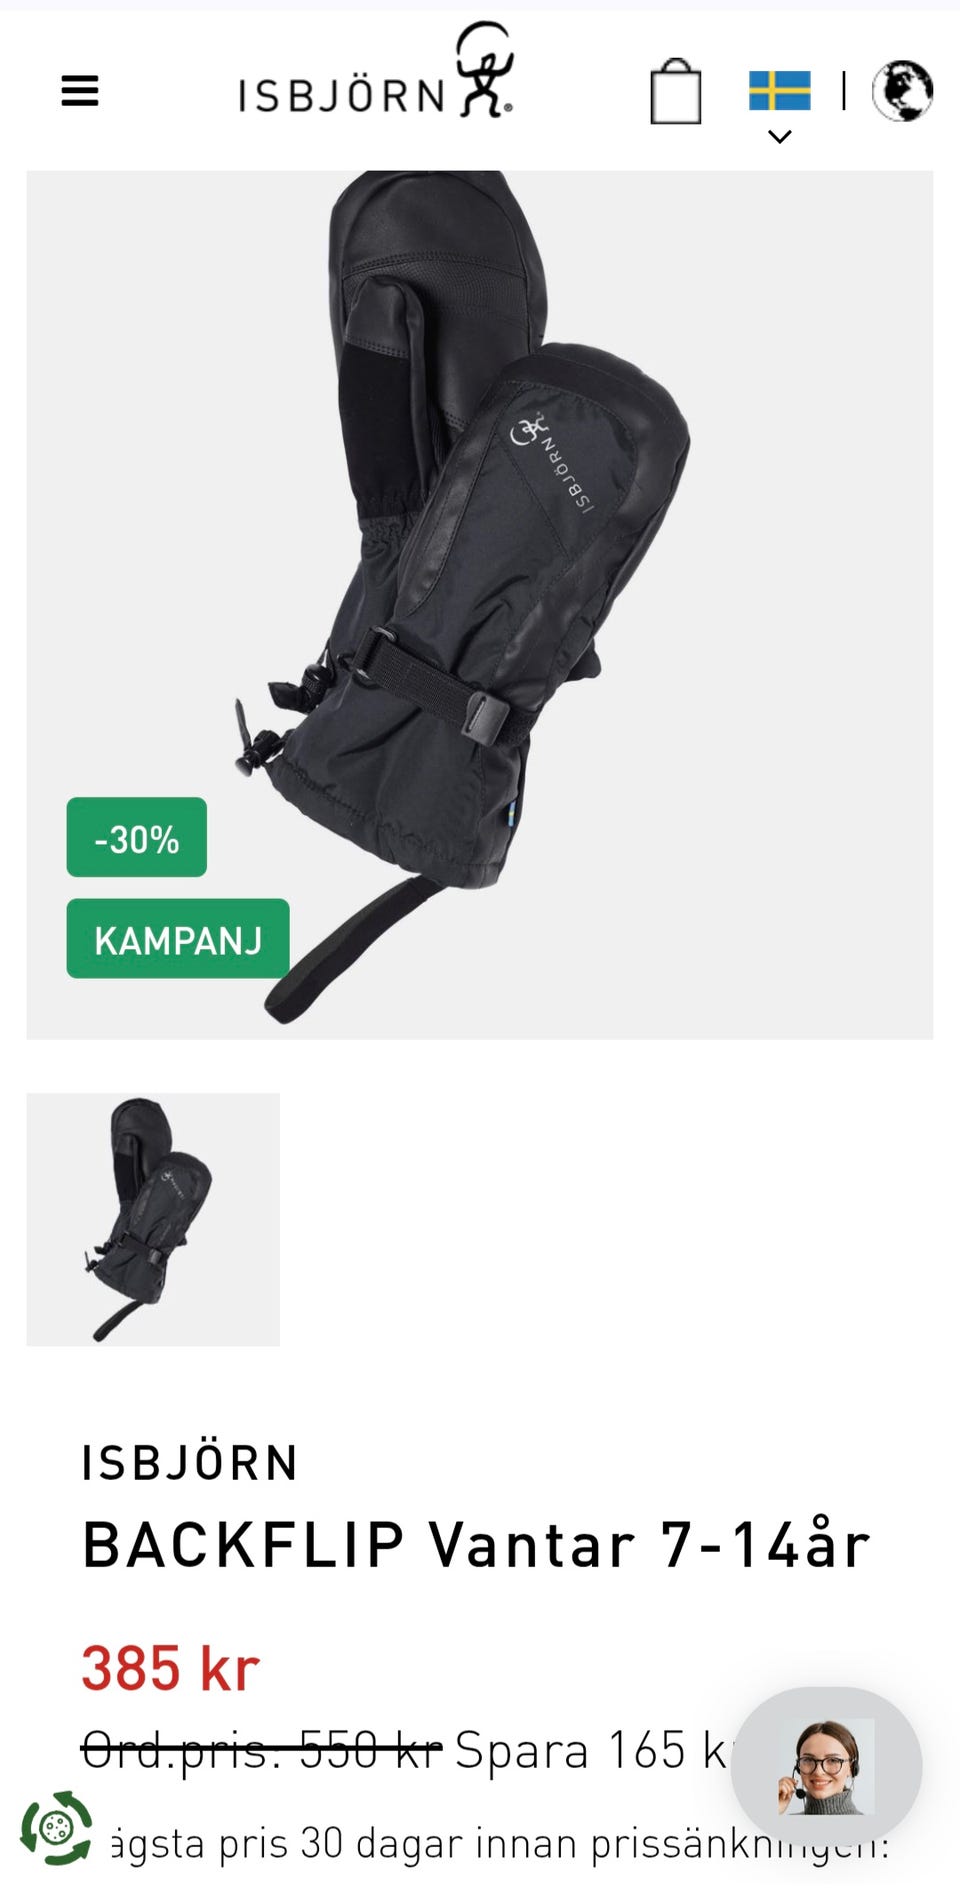Click the struck-through Ord.pris 550 kr text

point(261,1750)
